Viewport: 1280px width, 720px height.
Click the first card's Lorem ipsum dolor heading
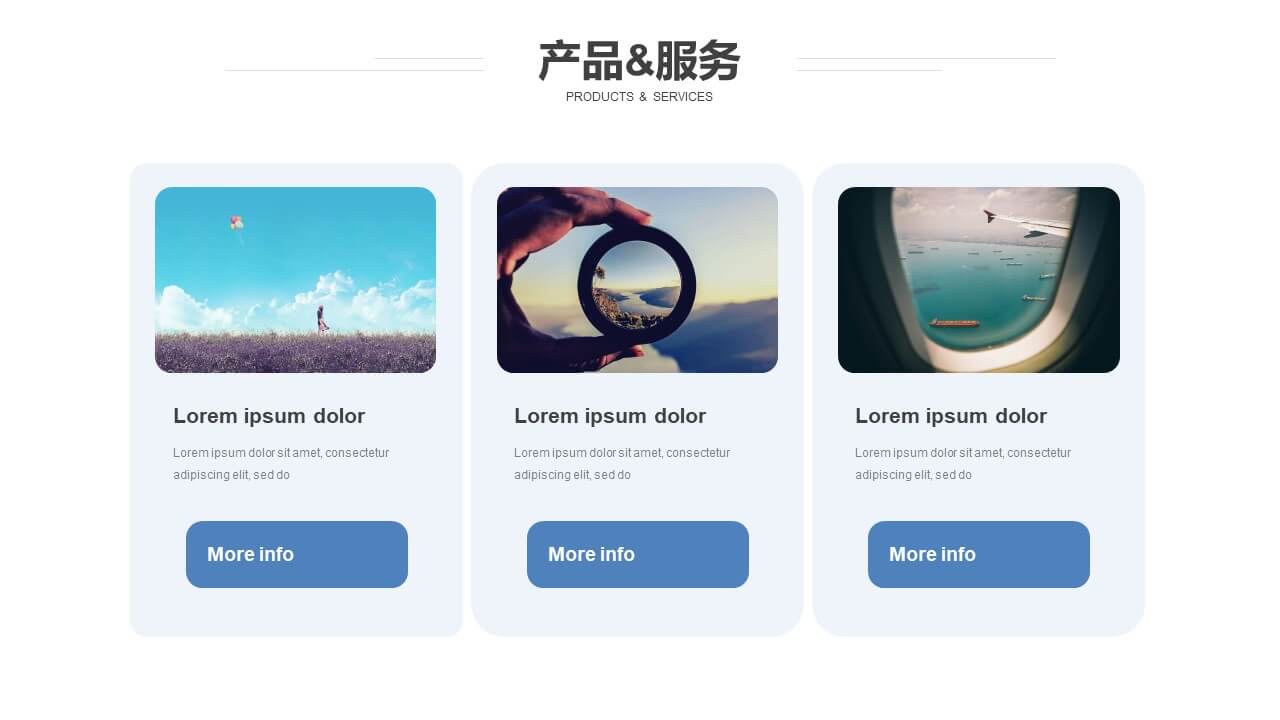[269, 416]
